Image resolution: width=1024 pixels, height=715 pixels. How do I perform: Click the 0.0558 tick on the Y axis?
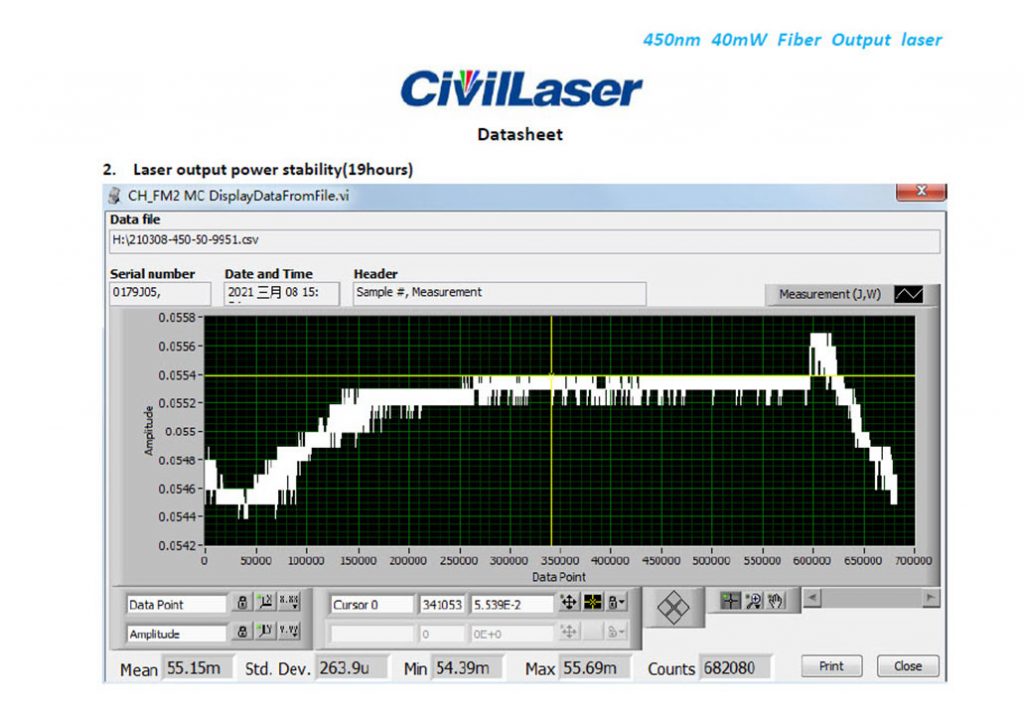click(176, 317)
